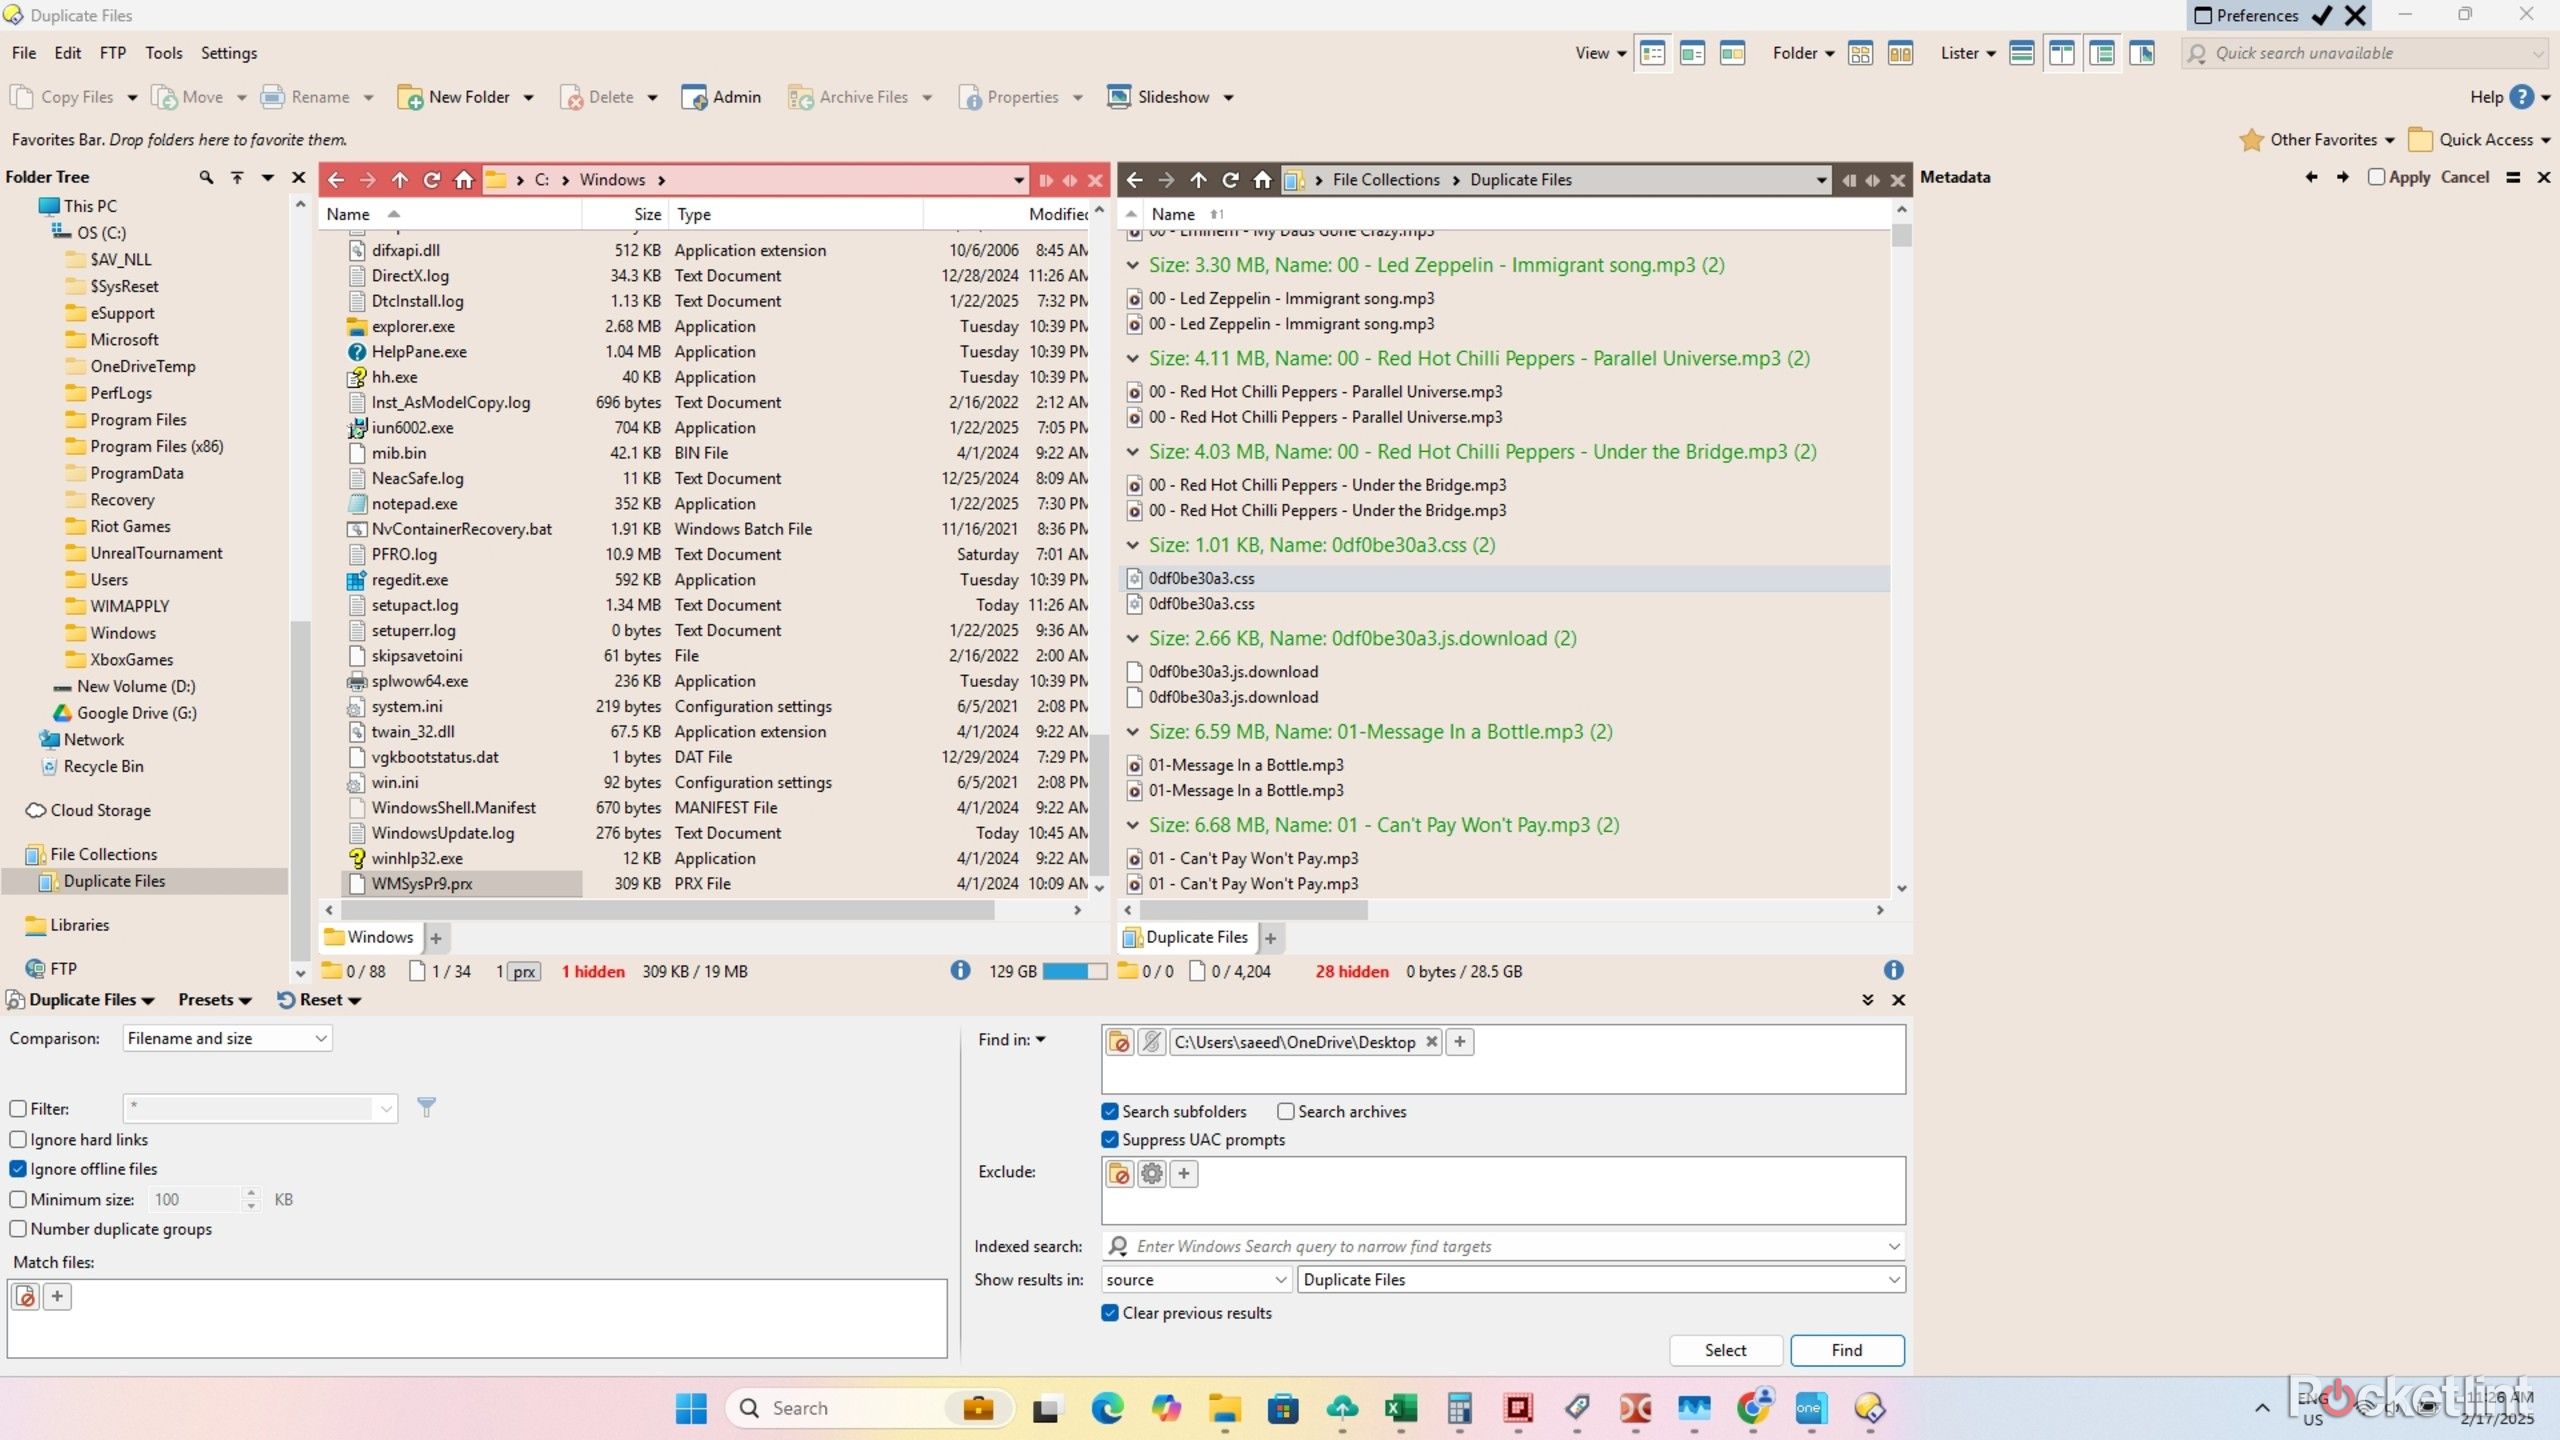Go back in the Windows file pane
Image resolution: width=2560 pixels, height=1440 pixels.
tap(336, 180)
